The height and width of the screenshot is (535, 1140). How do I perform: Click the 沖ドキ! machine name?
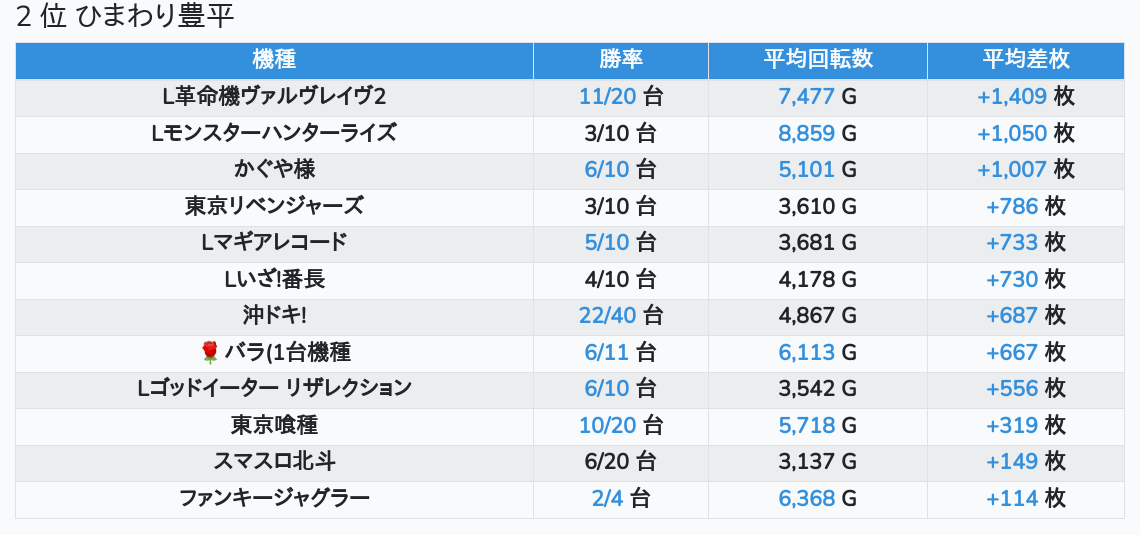tap(274, 316)
